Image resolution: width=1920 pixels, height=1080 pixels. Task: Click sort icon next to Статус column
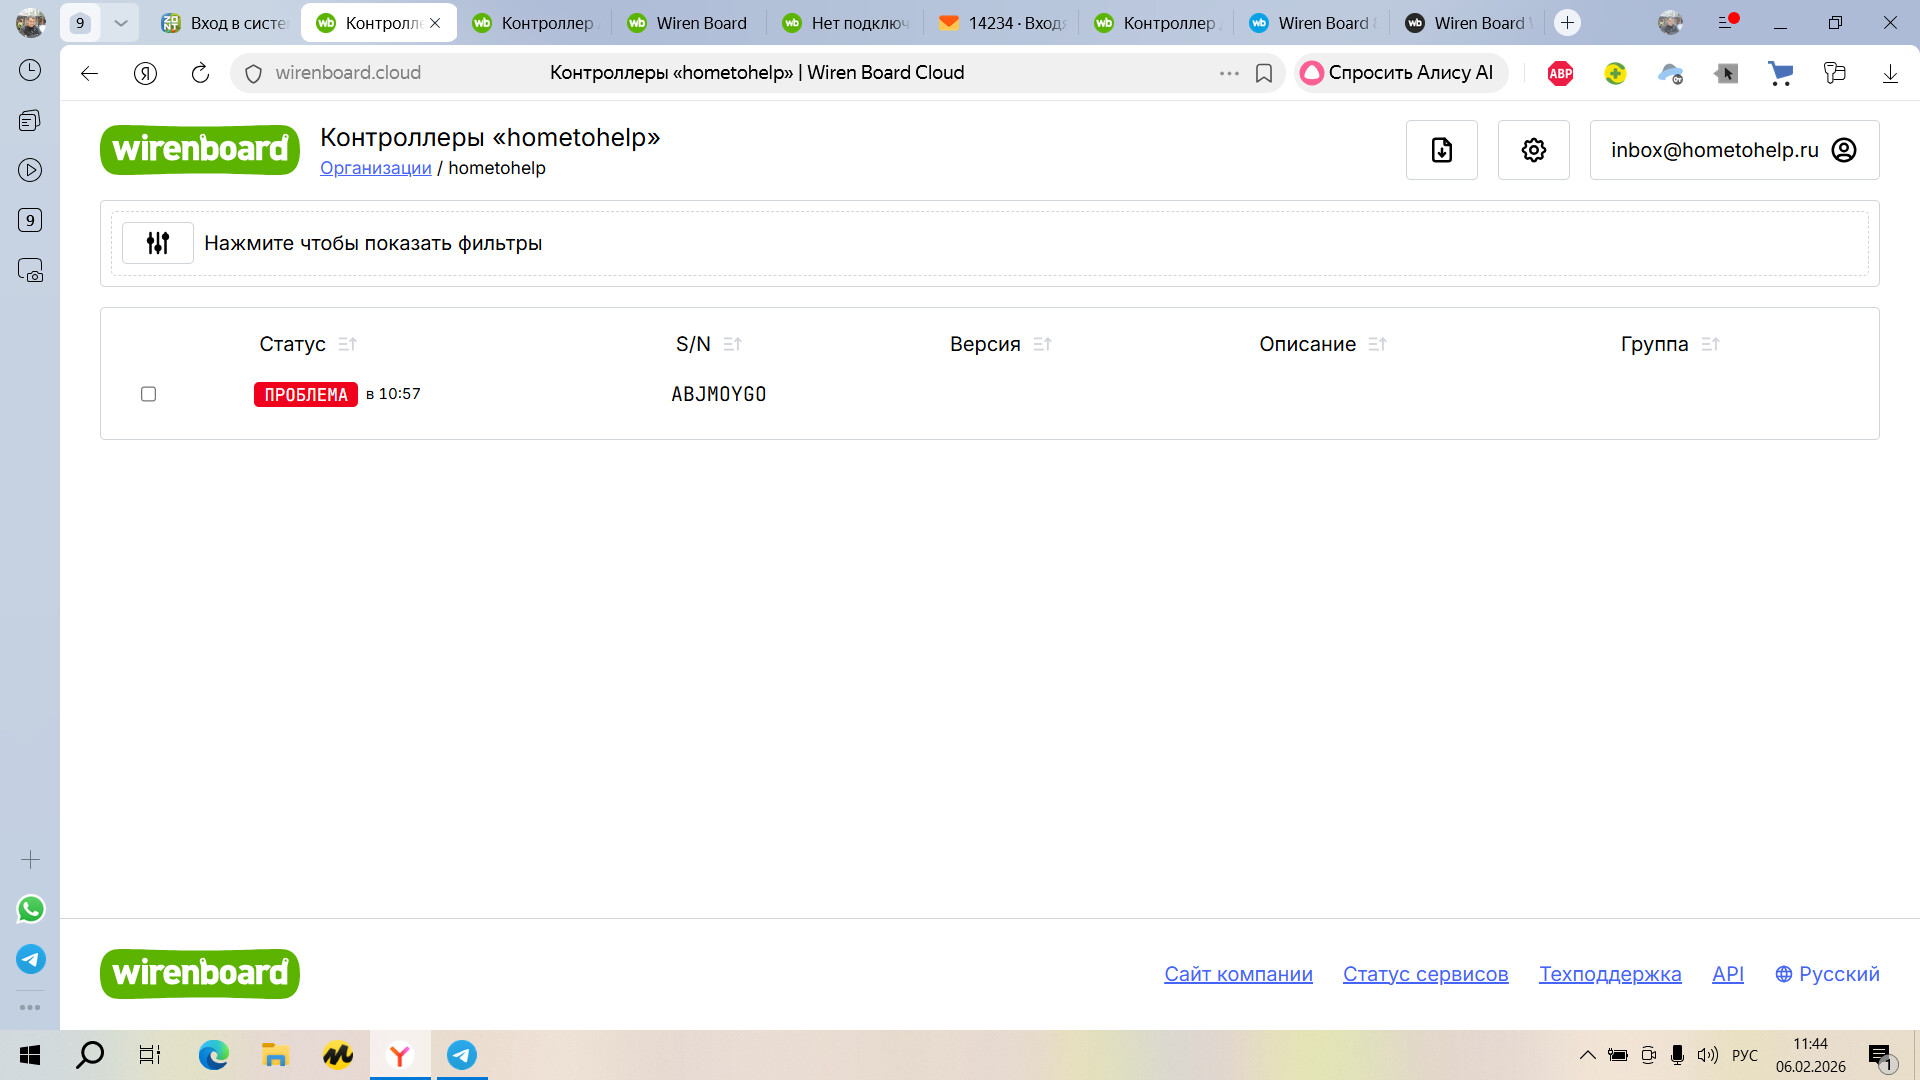tap(347, 344)
